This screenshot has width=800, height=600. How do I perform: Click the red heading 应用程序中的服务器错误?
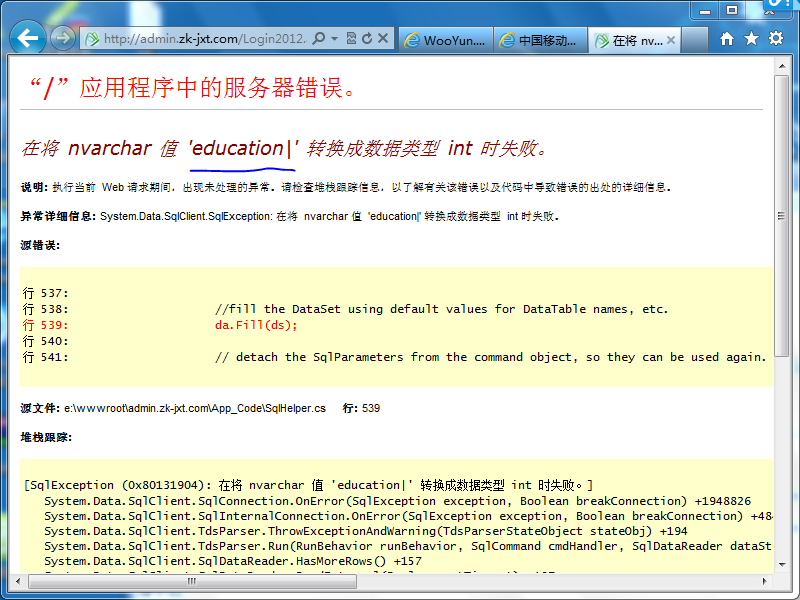tap(192, 88)
